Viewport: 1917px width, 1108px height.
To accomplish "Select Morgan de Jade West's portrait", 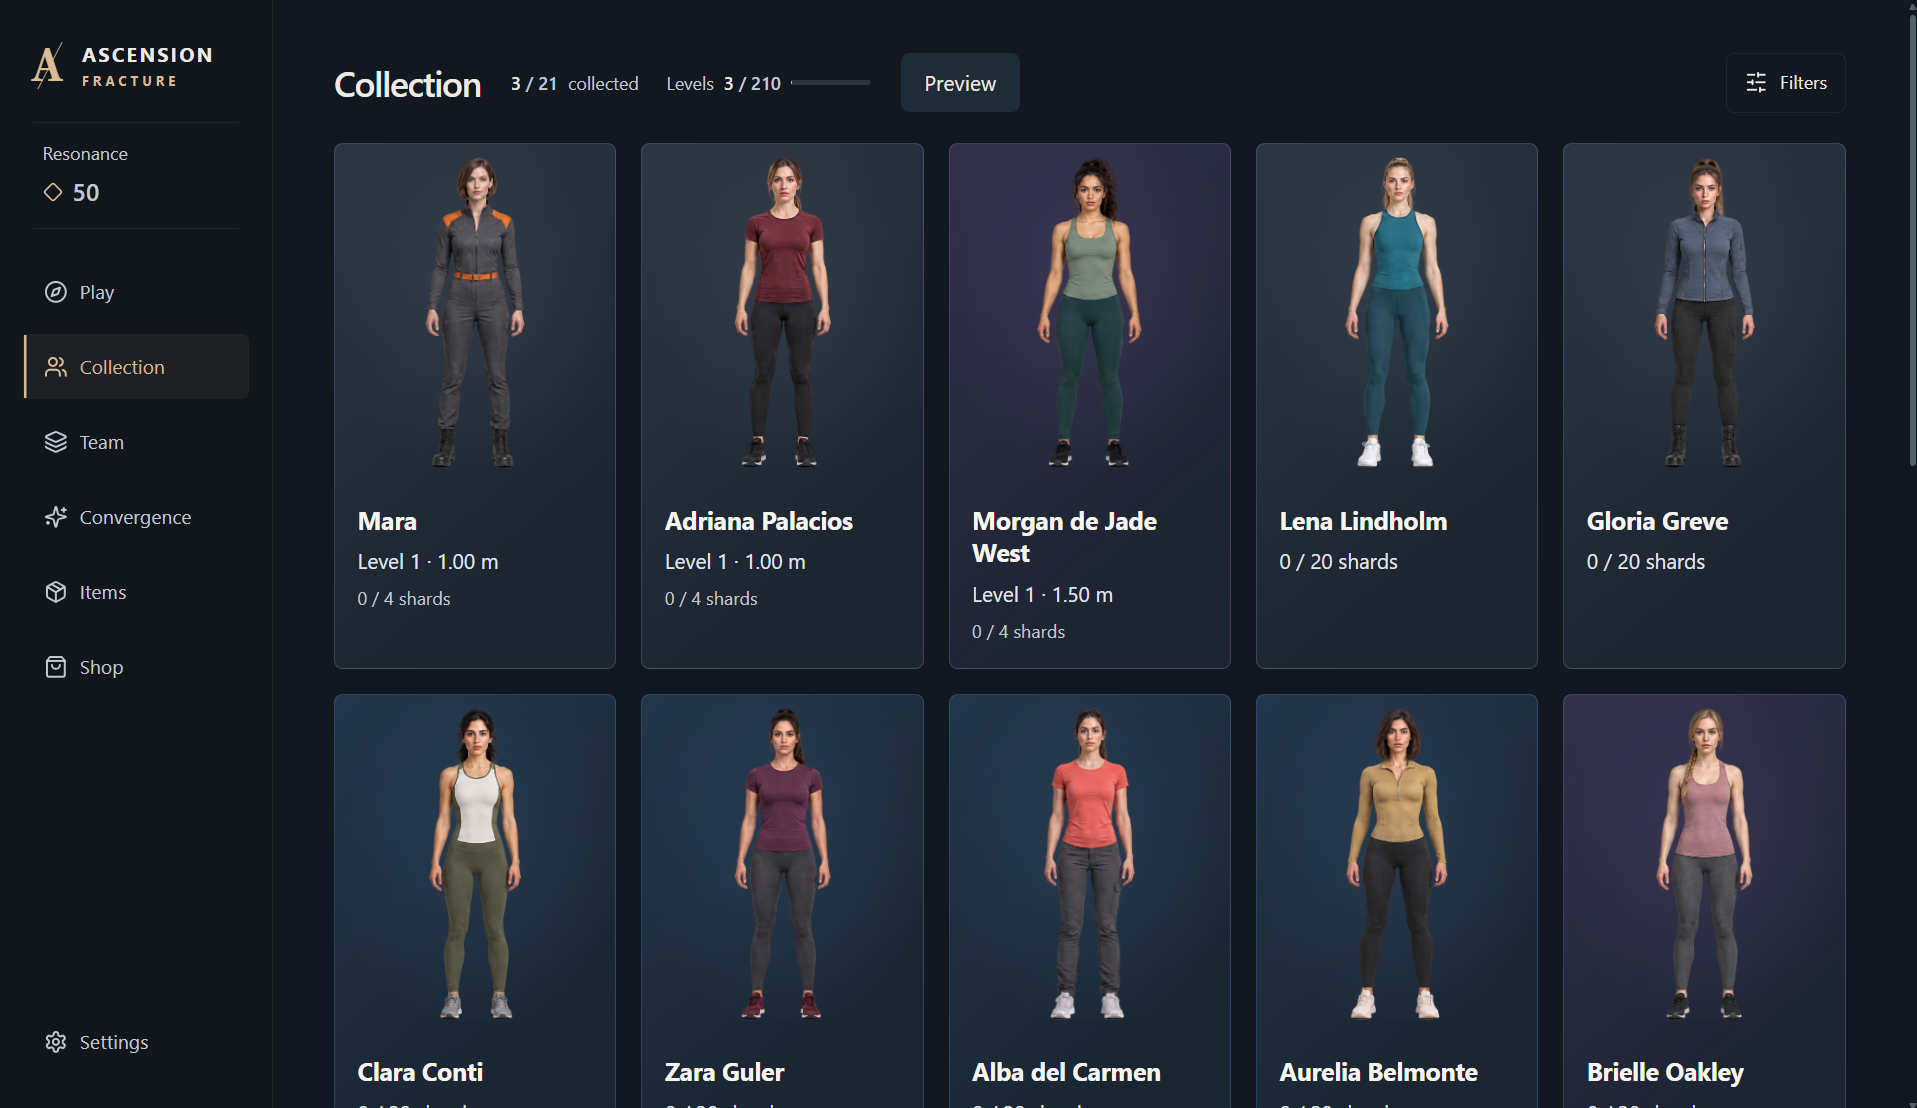I will pos(1090,312).
